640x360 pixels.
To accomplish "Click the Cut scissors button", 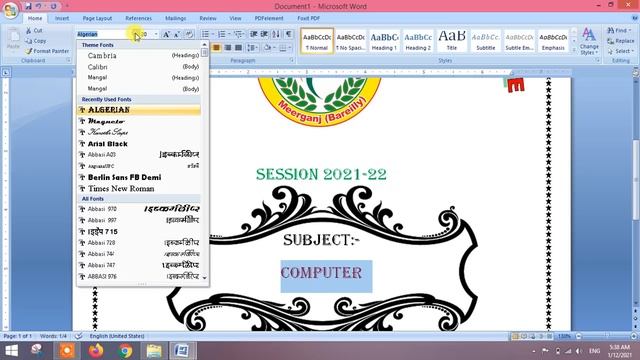I will coord(34,31).
